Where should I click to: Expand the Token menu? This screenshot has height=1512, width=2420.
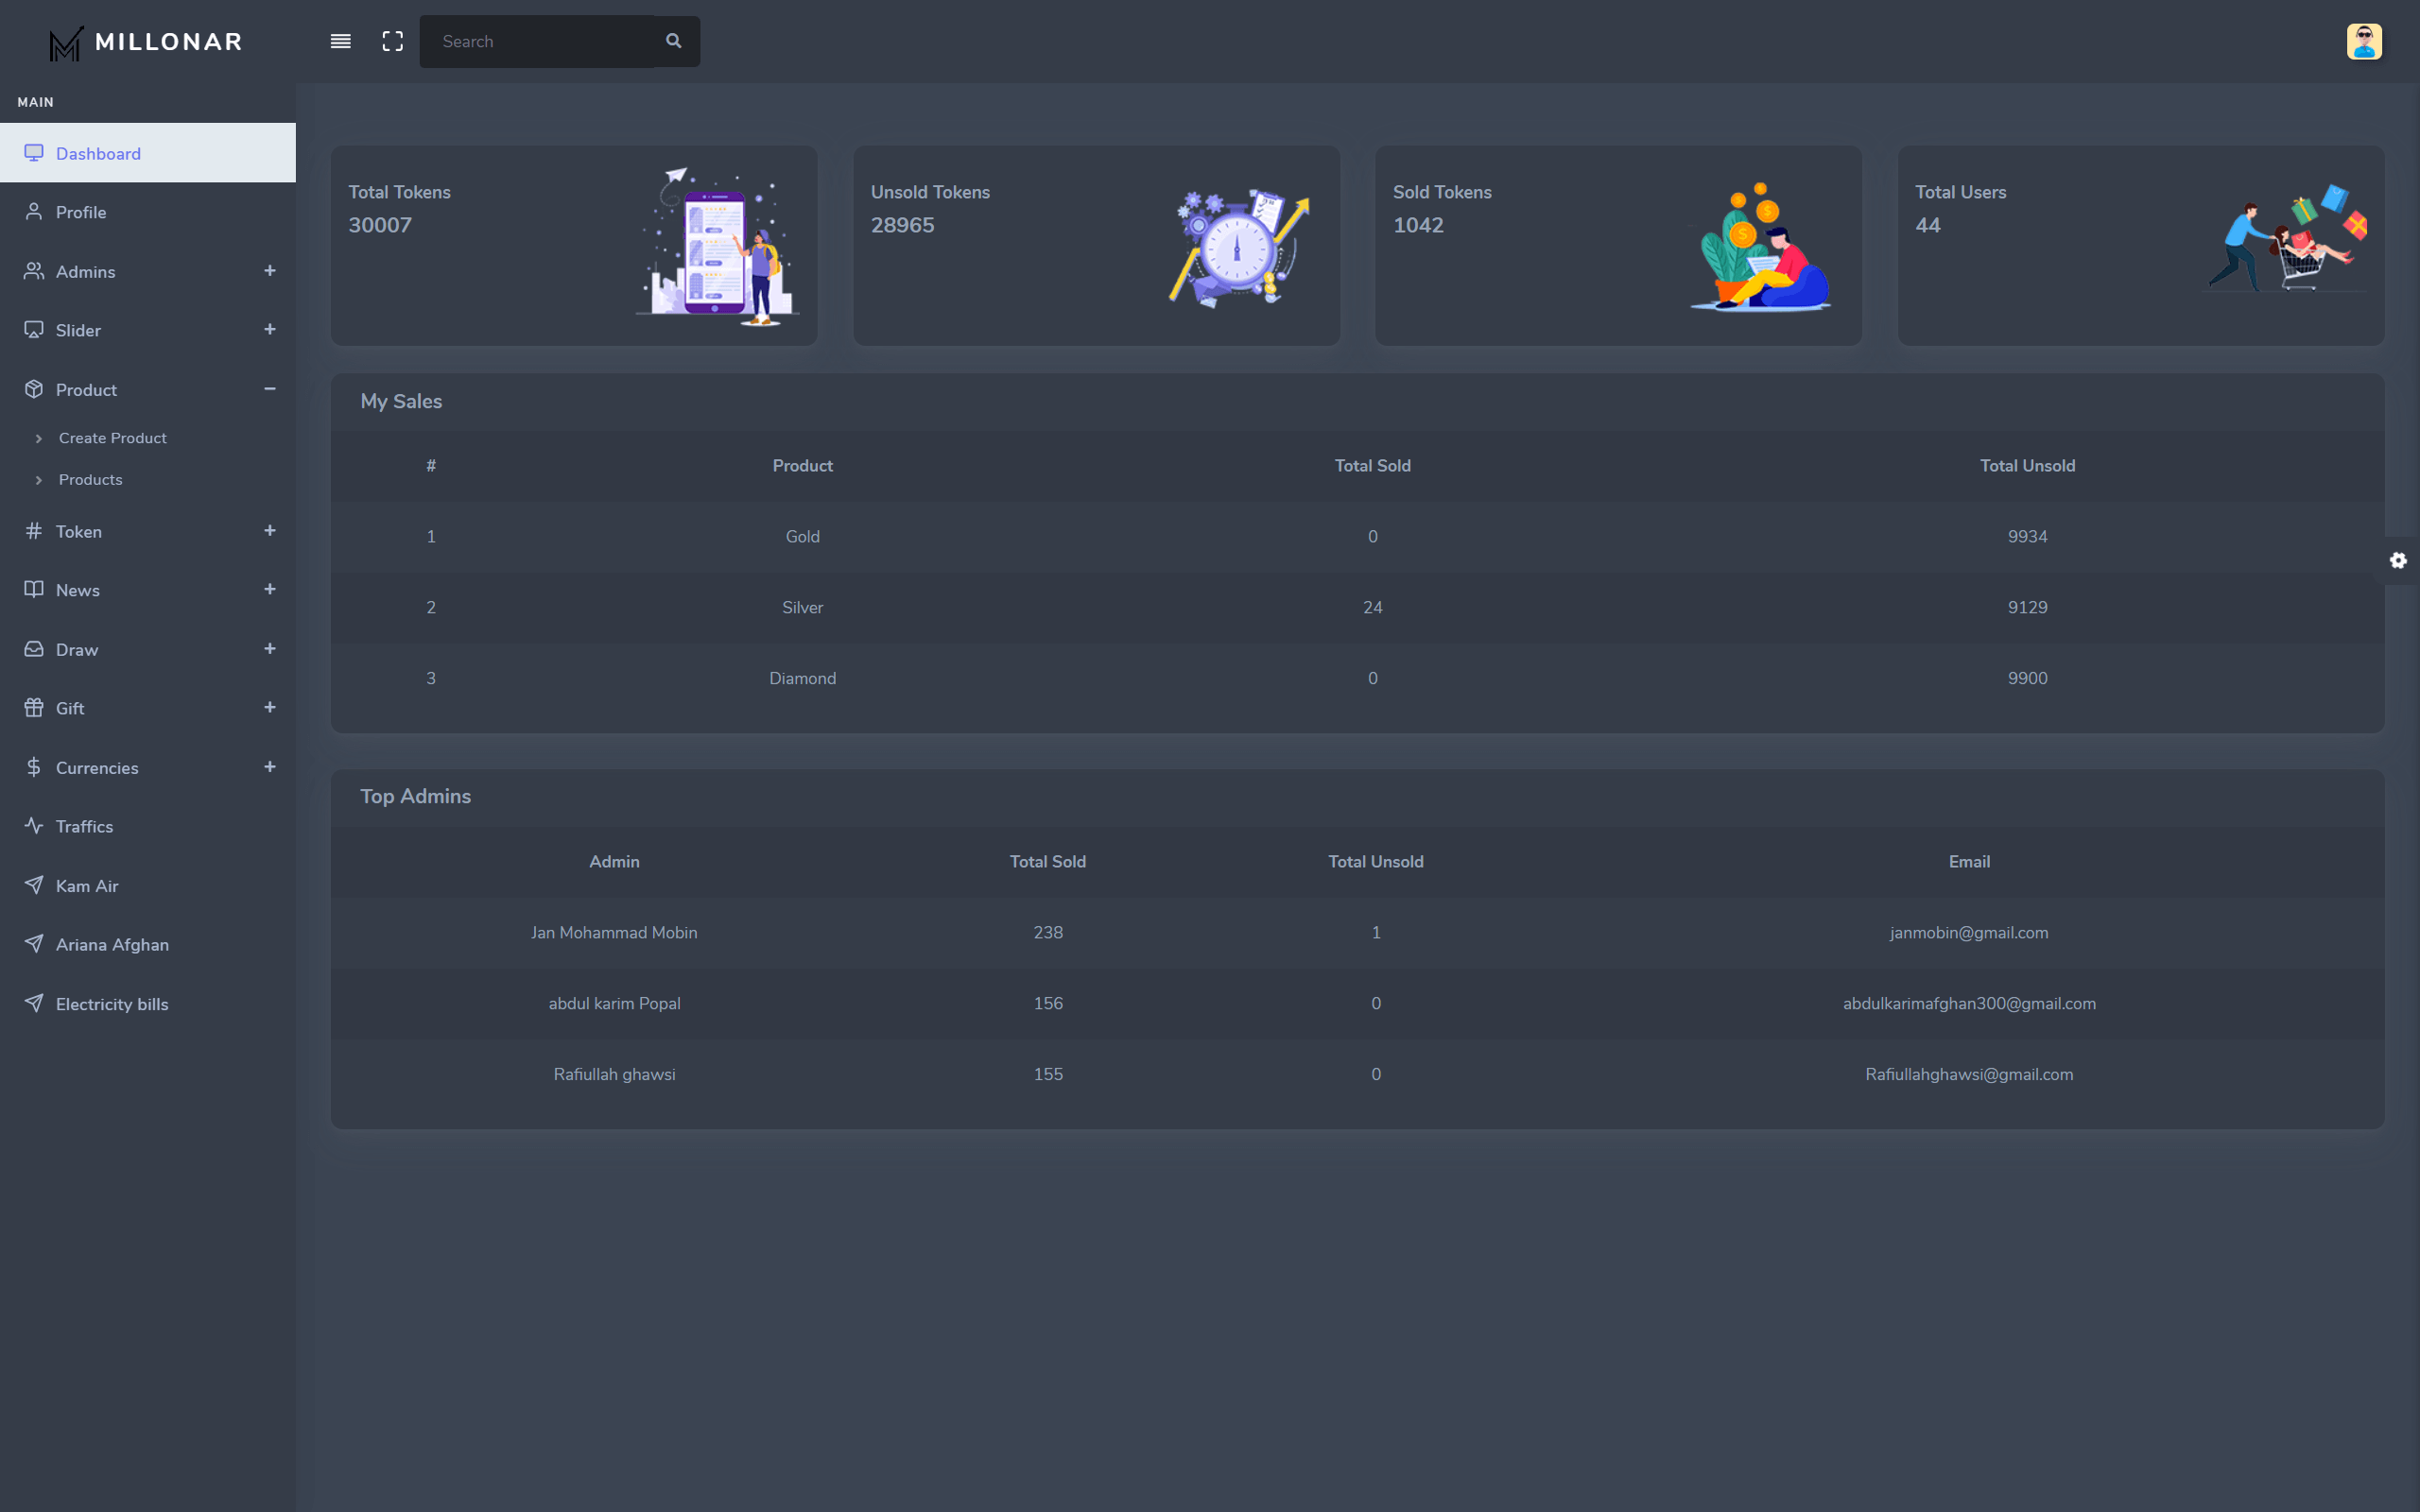(x=269, y=531)
